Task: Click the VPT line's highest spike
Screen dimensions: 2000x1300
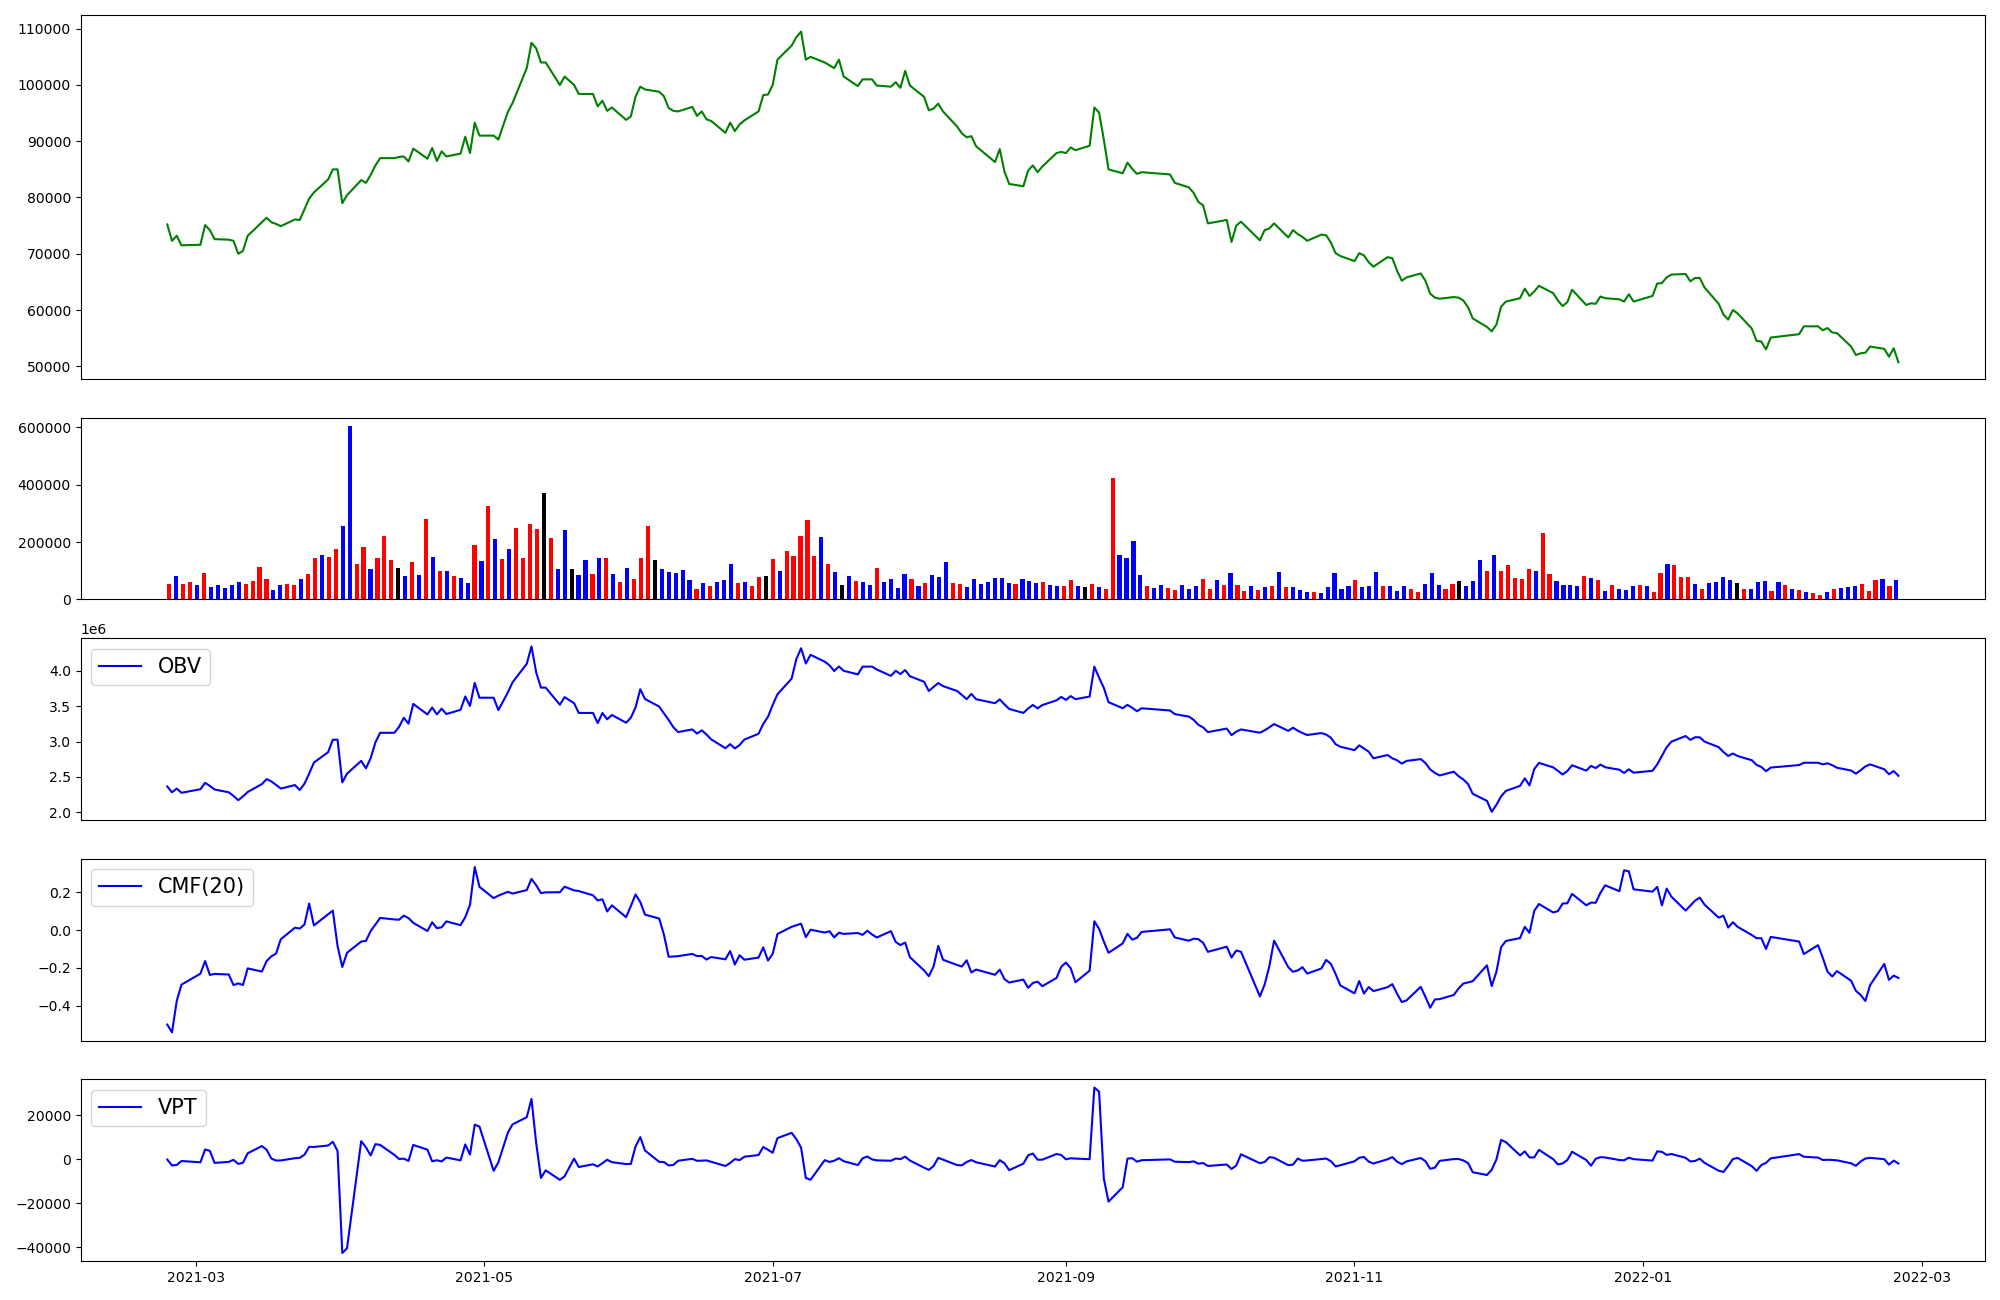Action: tap(1094, 1088)
